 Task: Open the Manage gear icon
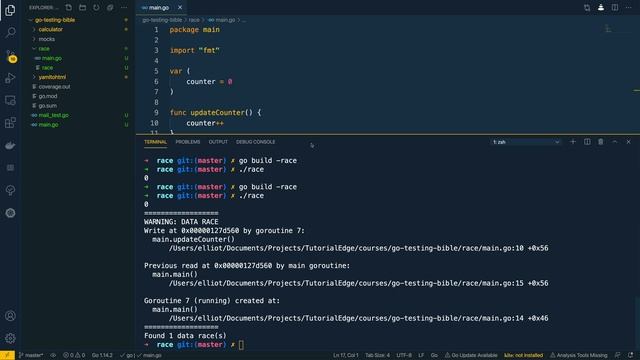coord(10,338)
